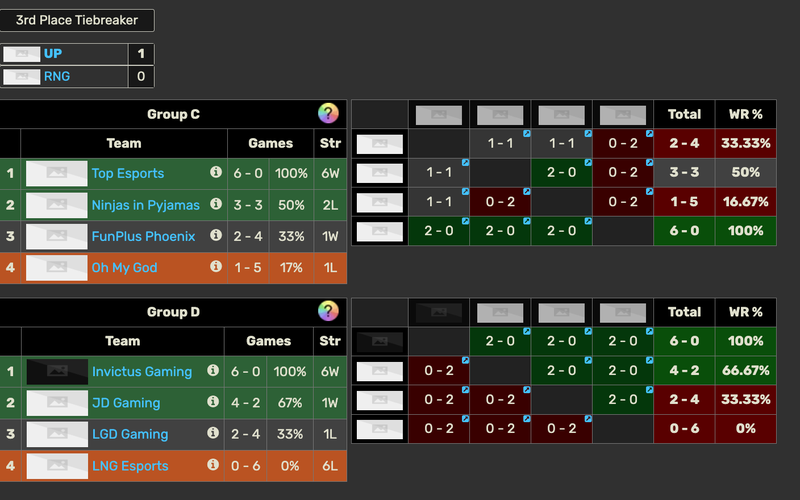
Task: Click the 50% cell in Group C crosstable
Action: (x=746, y=172)
